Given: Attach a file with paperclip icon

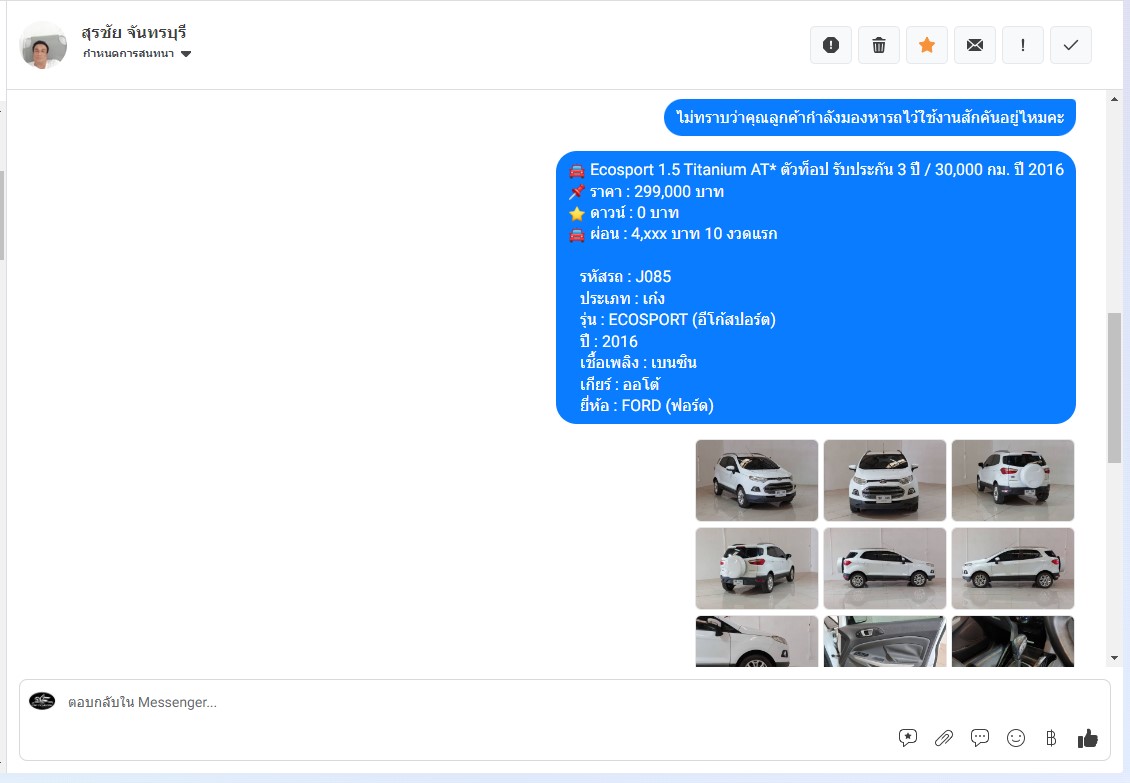Looking at the screenshot, I should (943, 738).
